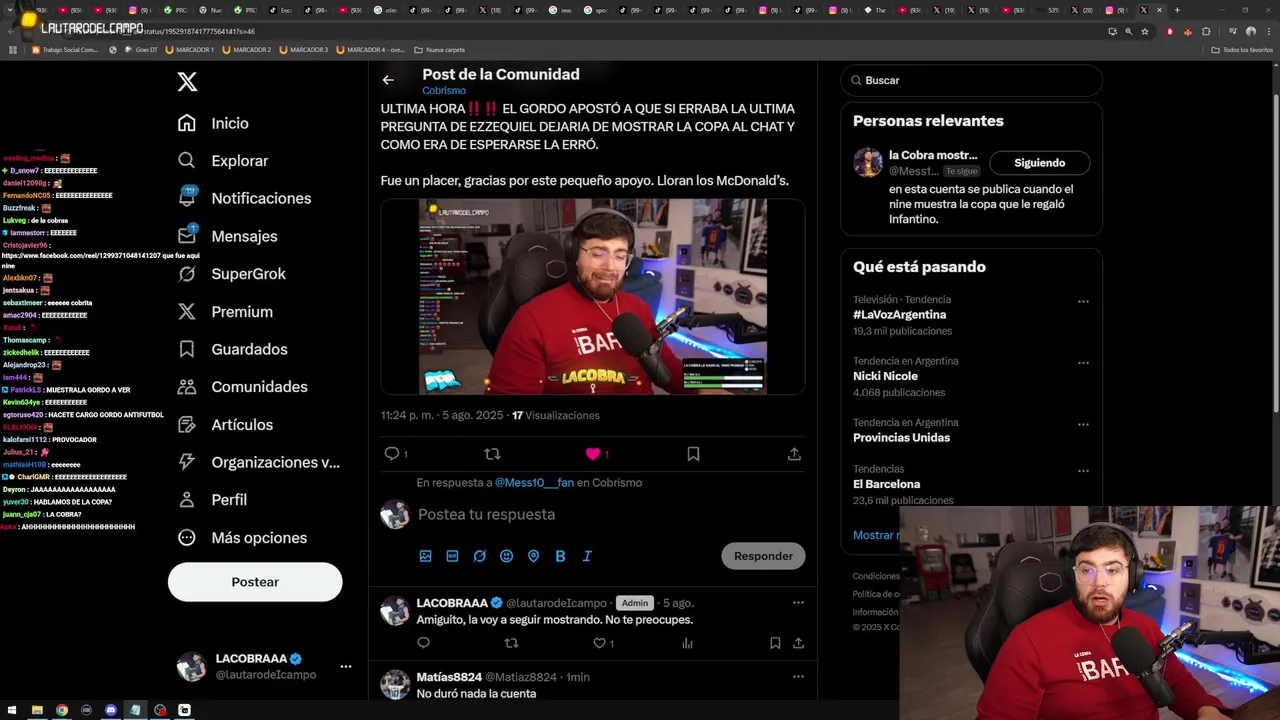Like the LACOBRAAA reply
The height and width of the screenshot is (720, 1280).
tap(600, 643)
